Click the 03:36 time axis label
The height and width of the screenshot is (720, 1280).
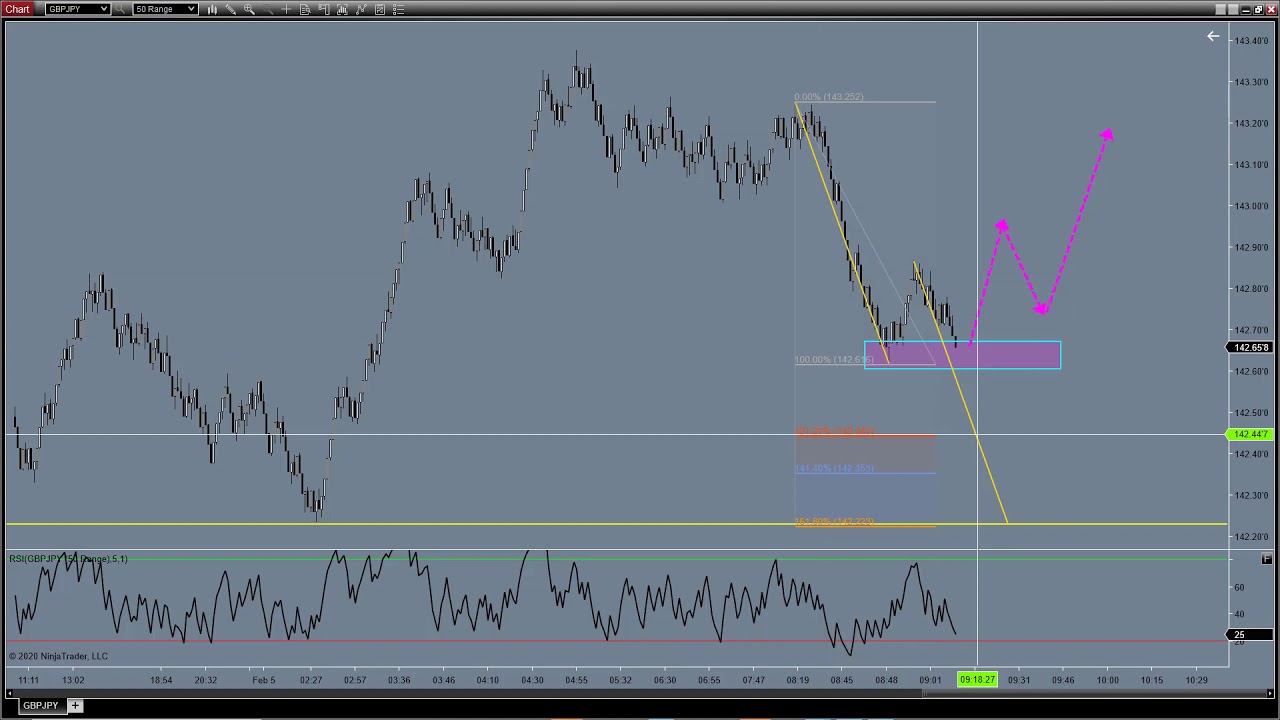point(399,680)
